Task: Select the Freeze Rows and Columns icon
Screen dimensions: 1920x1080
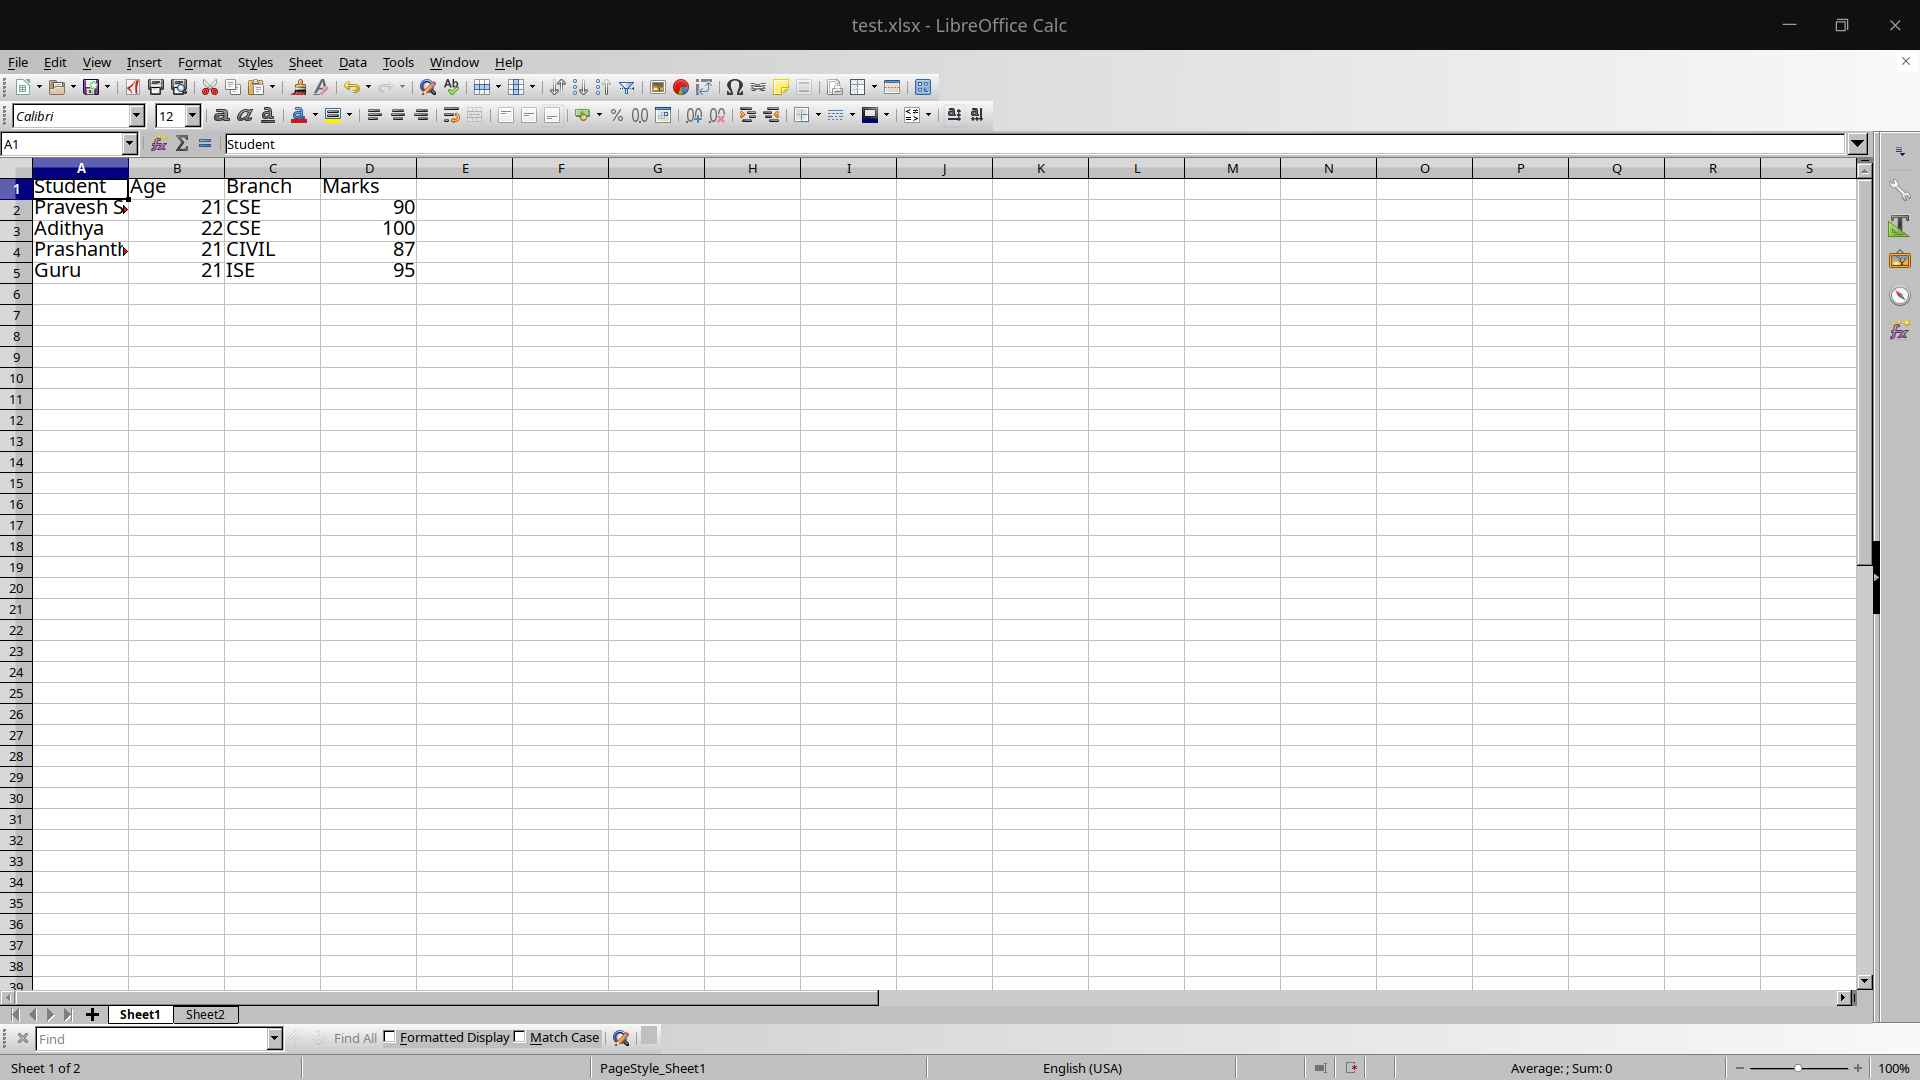Action: pyautogui.click(x=858, y=87)
